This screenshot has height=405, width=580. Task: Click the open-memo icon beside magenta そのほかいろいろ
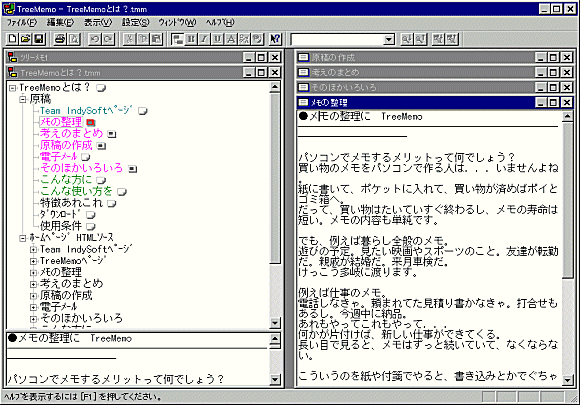pyautogui.click(x=132, y=169)
